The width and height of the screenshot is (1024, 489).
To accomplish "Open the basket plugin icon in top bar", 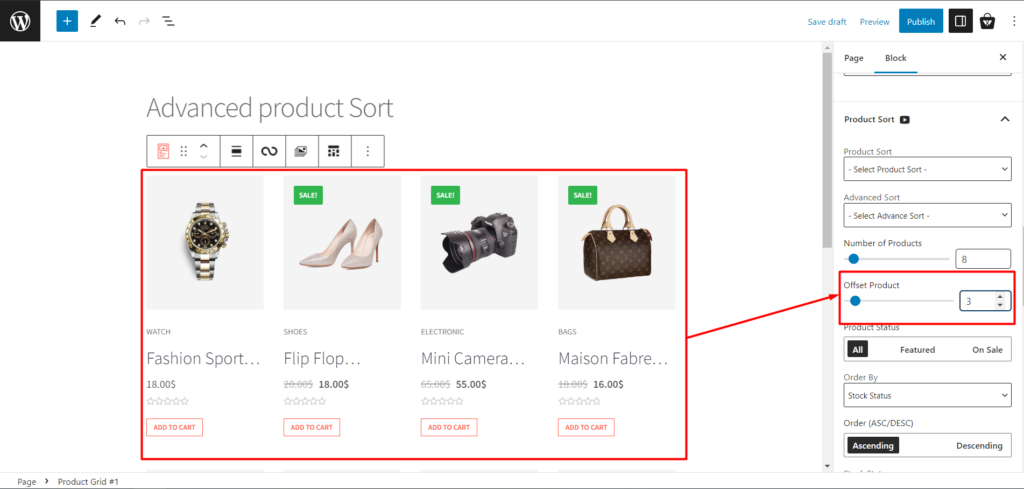I will tap(987, 22).
